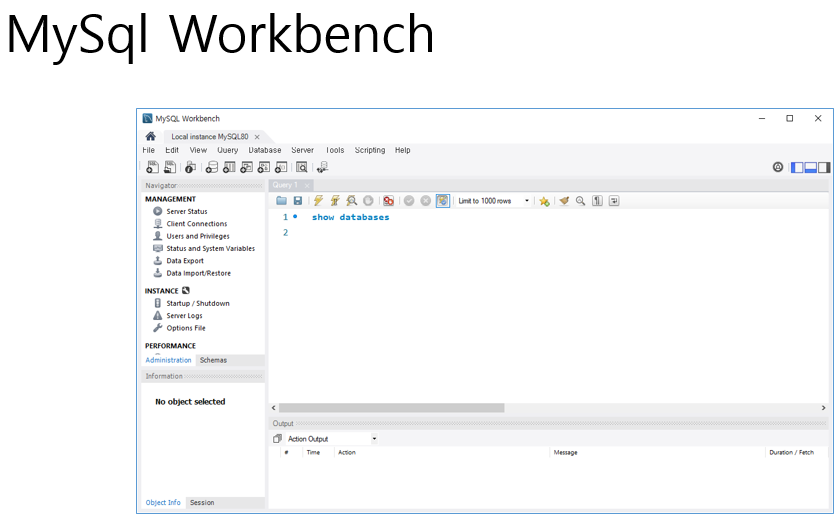
Task: Open the Query menu
Action: 228,150
